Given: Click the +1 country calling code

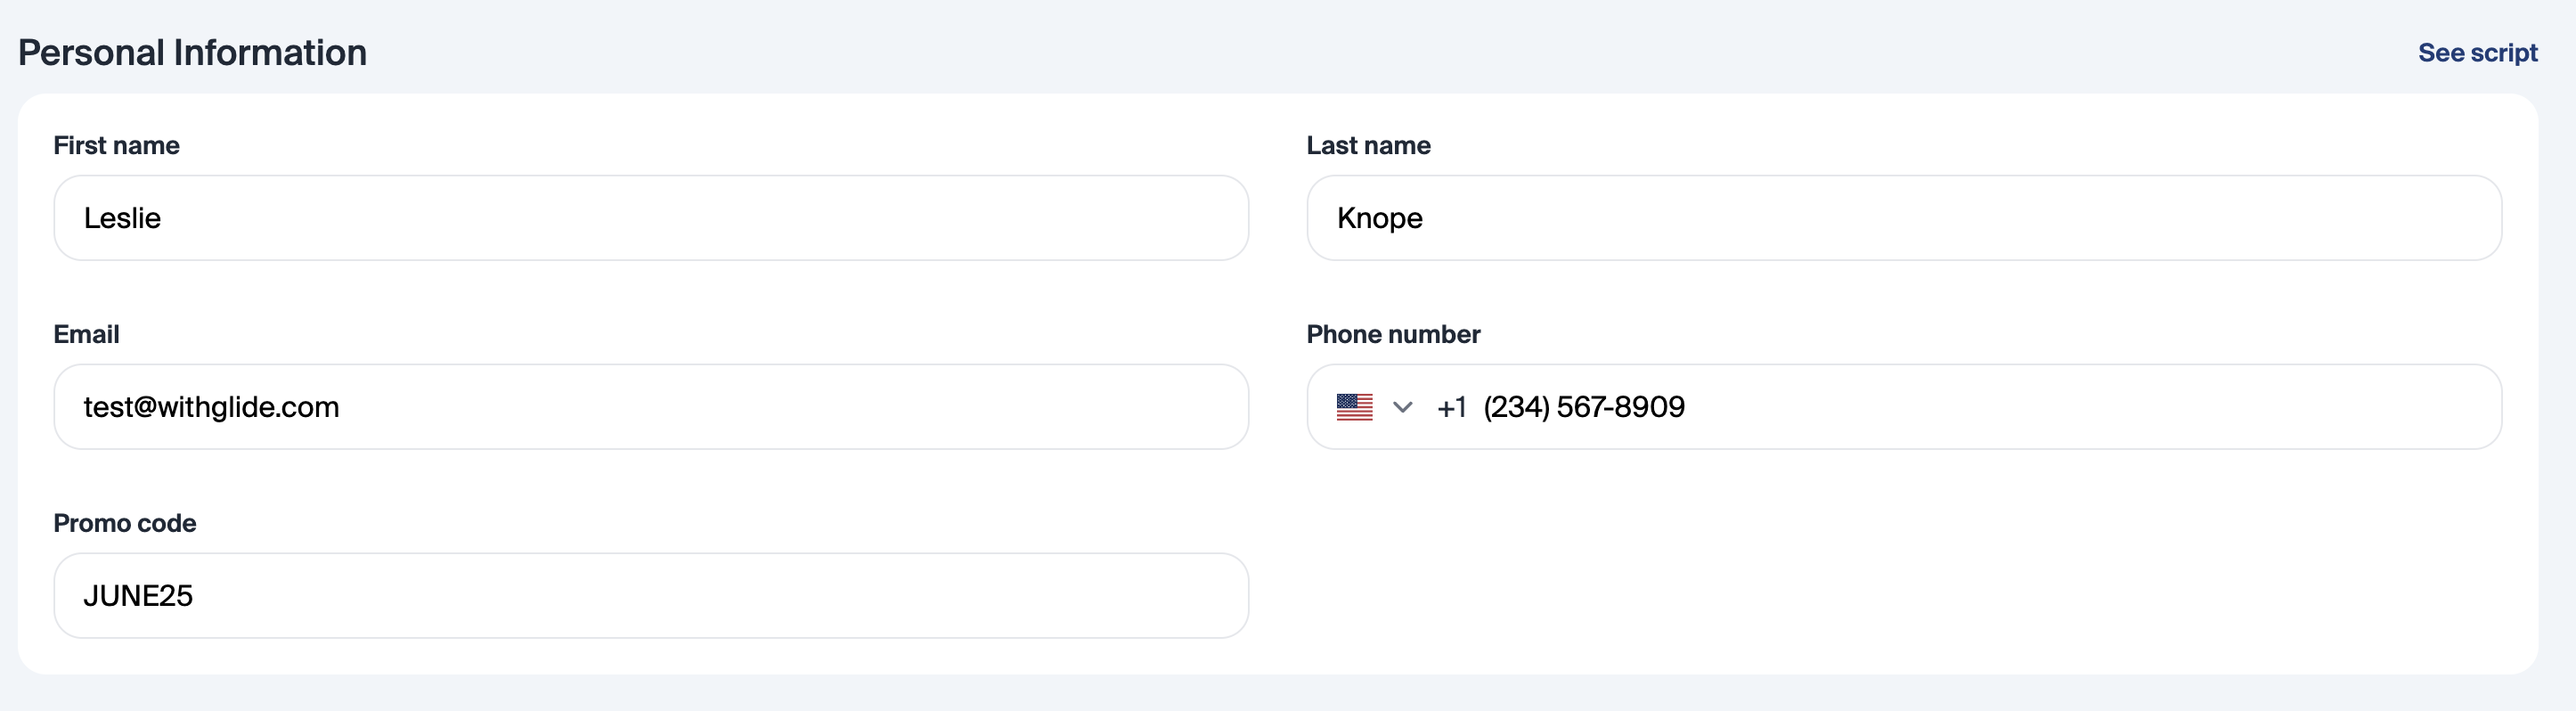Looking at the screenshot, I should pyautogui.click(x=1451, y=407).
